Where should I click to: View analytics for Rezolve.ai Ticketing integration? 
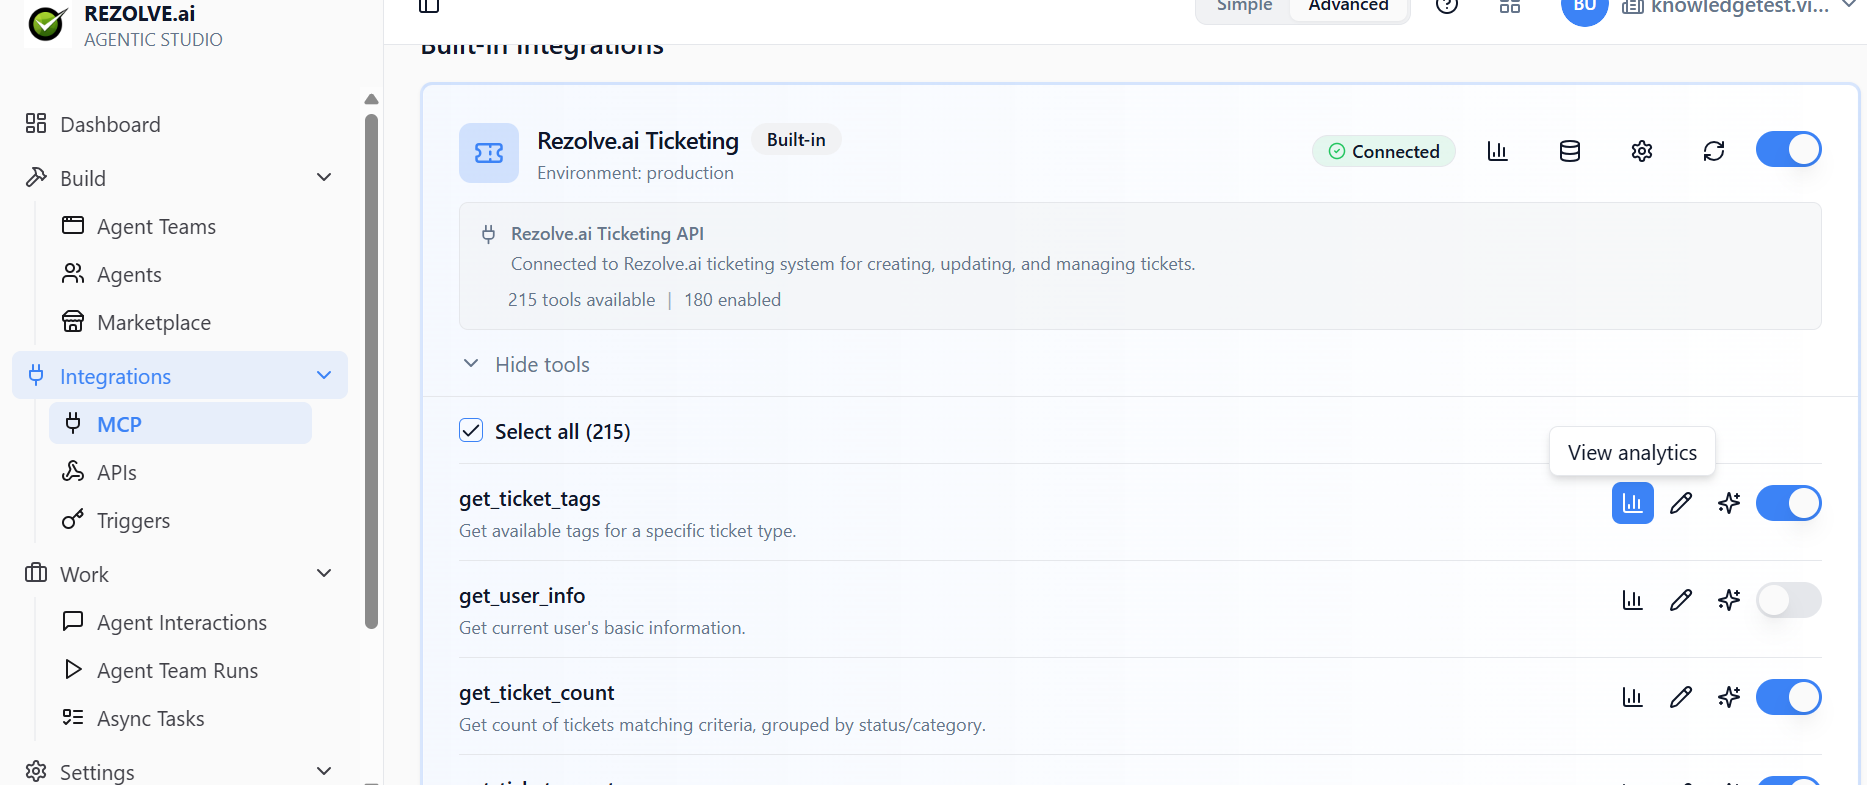point(1497,151)
